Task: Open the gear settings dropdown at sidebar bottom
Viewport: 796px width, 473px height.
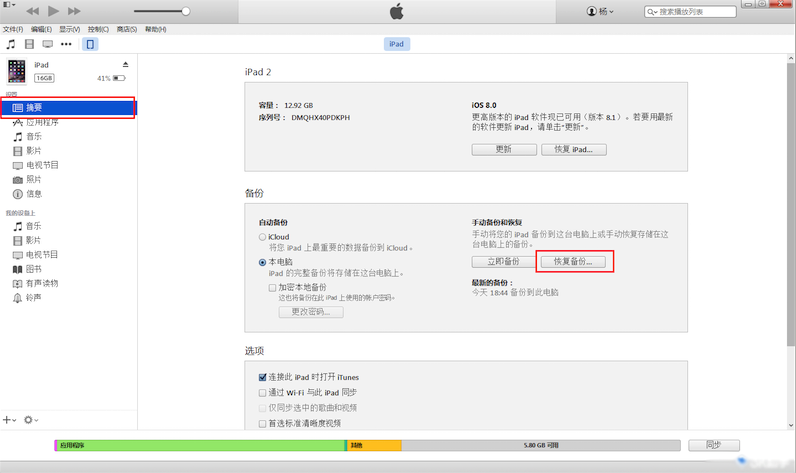Action: tap(31, 420)
